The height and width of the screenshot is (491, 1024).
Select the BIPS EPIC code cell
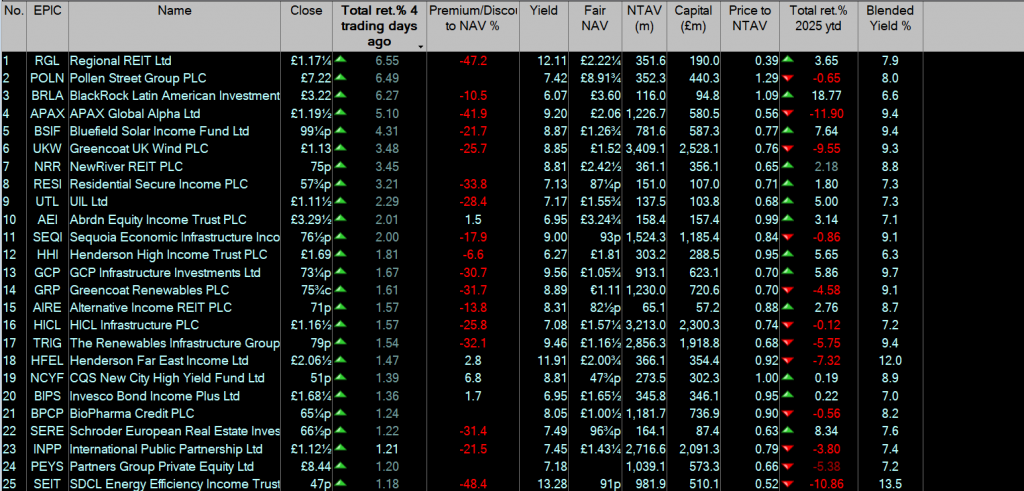(47, 396)
